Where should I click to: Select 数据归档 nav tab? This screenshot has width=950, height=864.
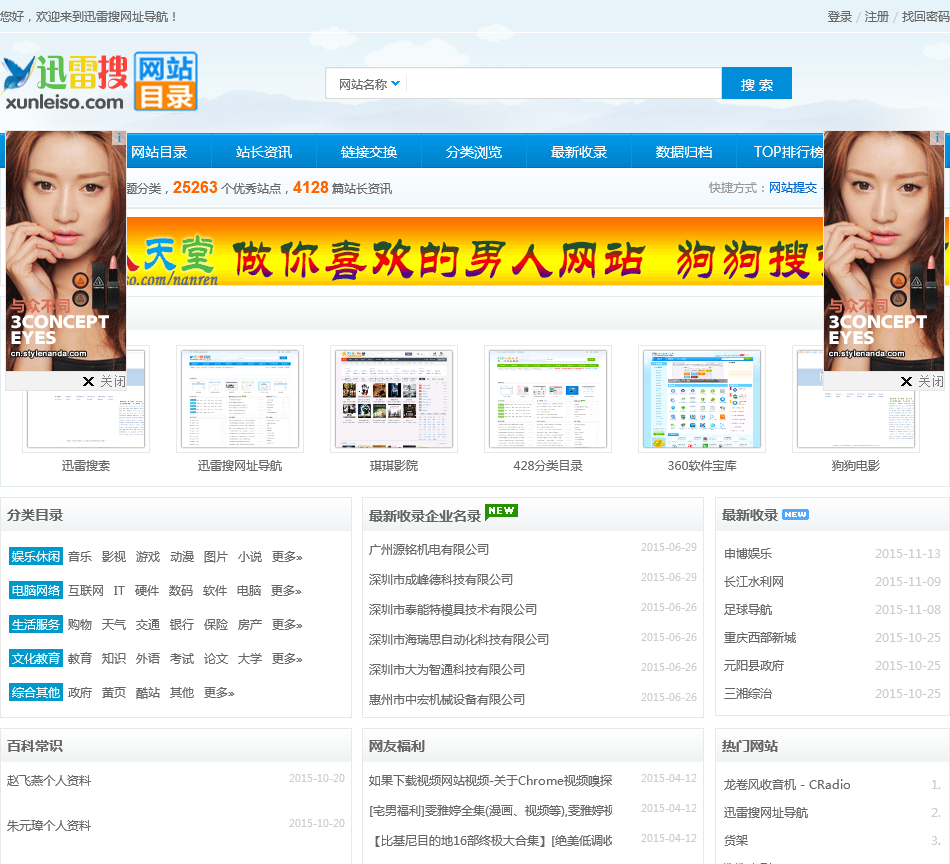point(683,151)
